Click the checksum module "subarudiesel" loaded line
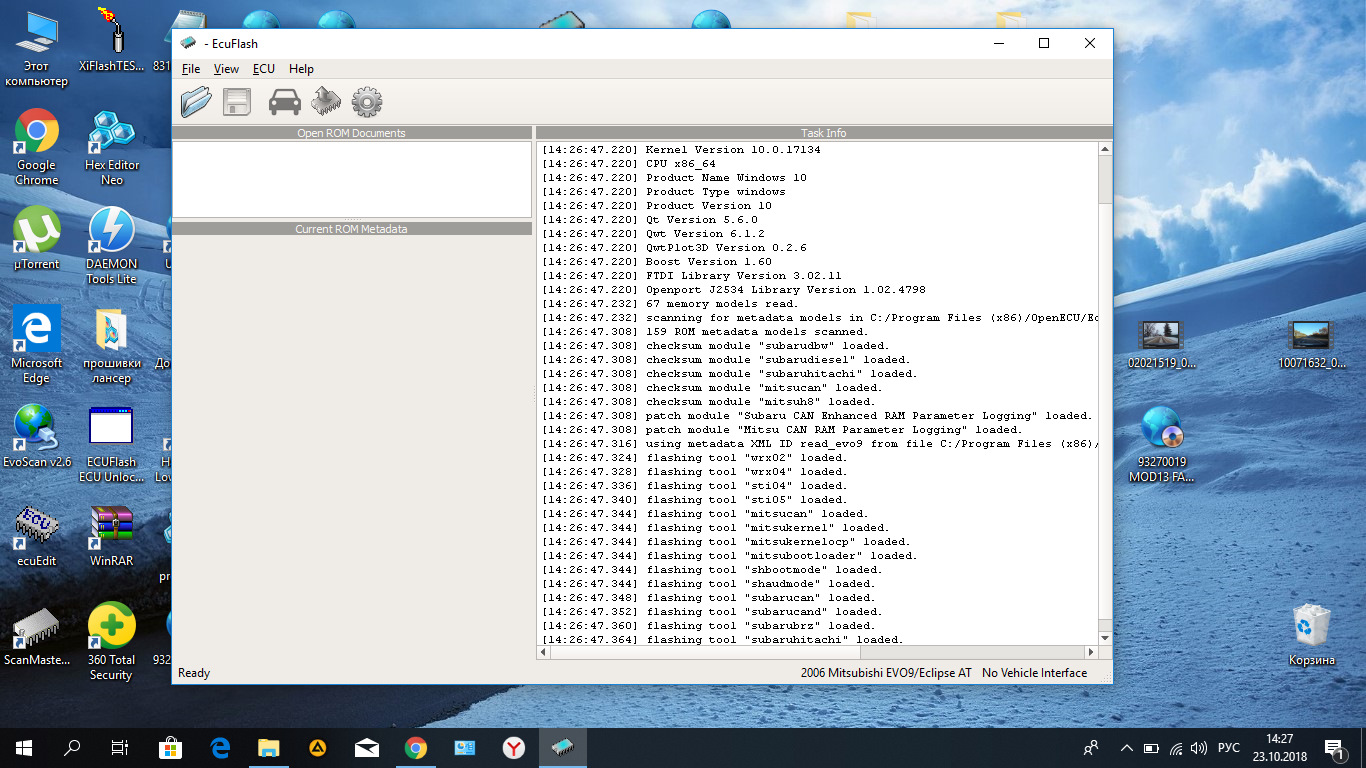Screen dimensions: 1366x768 726,360
